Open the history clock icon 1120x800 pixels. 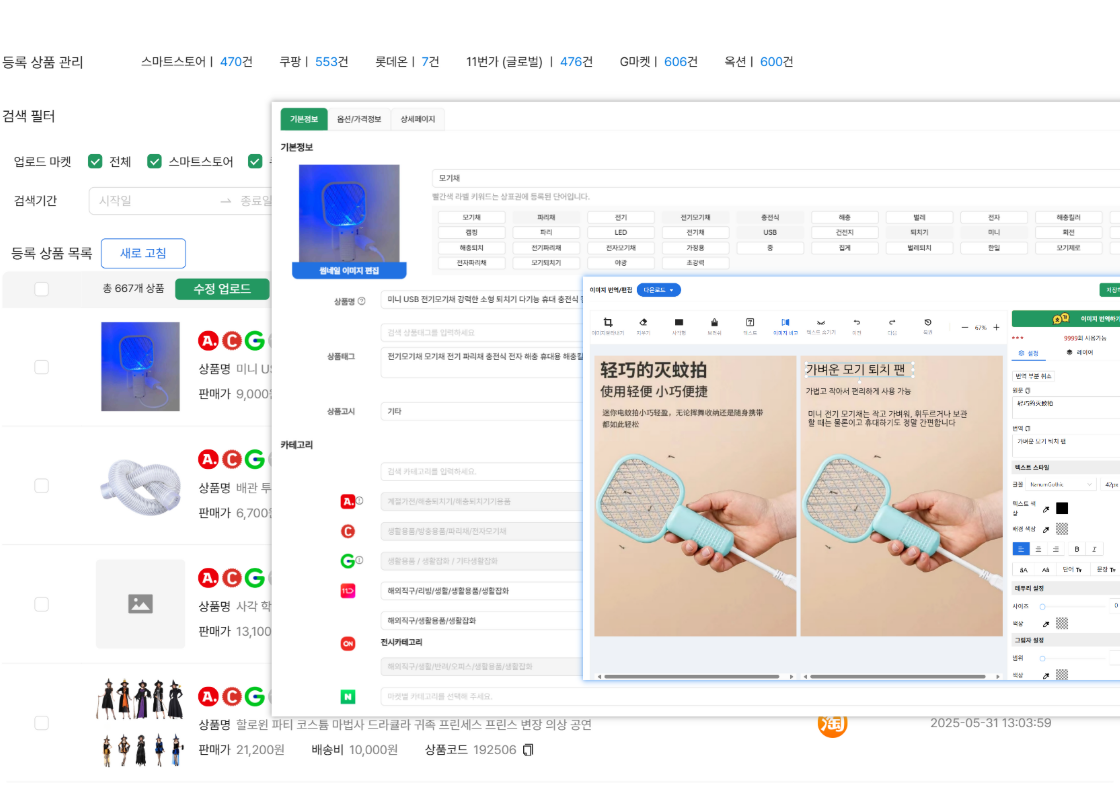[x=927, y=323]
